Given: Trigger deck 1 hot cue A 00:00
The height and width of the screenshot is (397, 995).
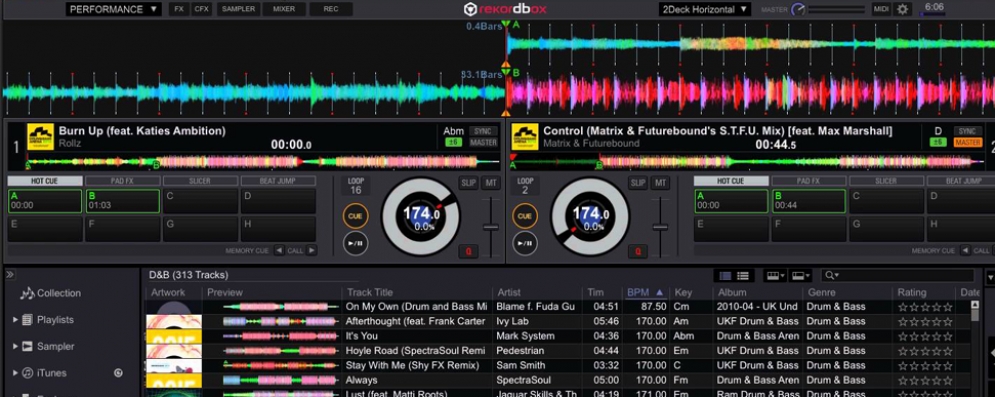Looking at the screenshot, I should pyautogui.click(x=44, y=201).
